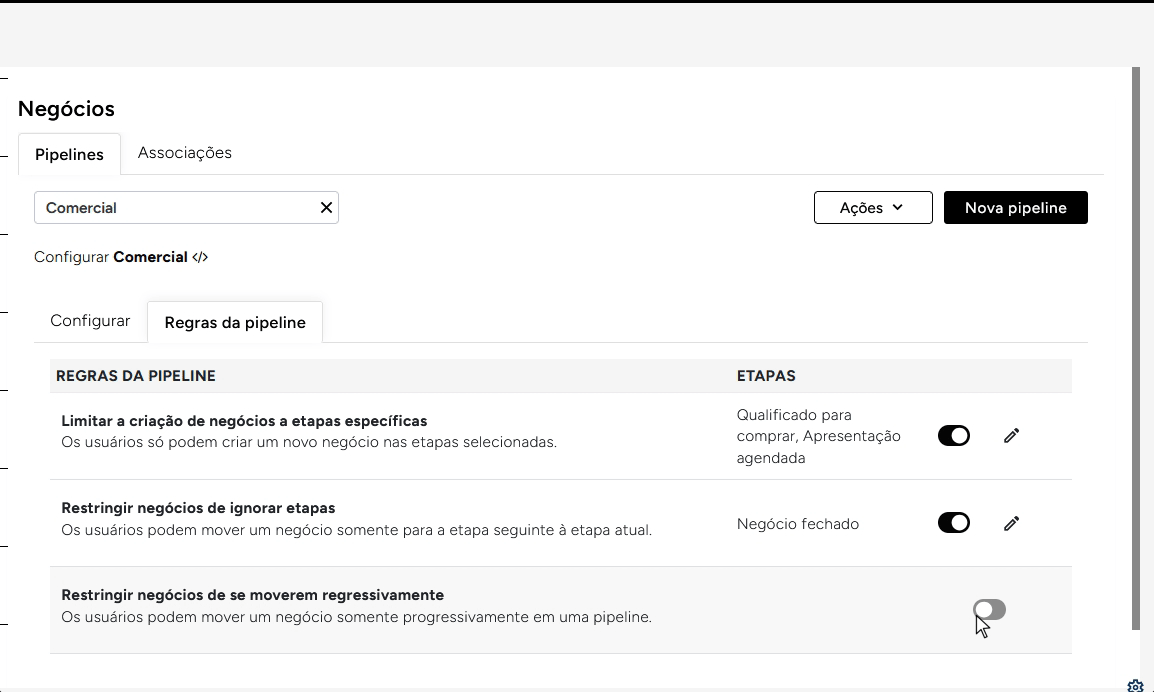Screen dimensions: 1154x692
Task: Clear the Comercial pipeline selection
Action: point(326,208)
